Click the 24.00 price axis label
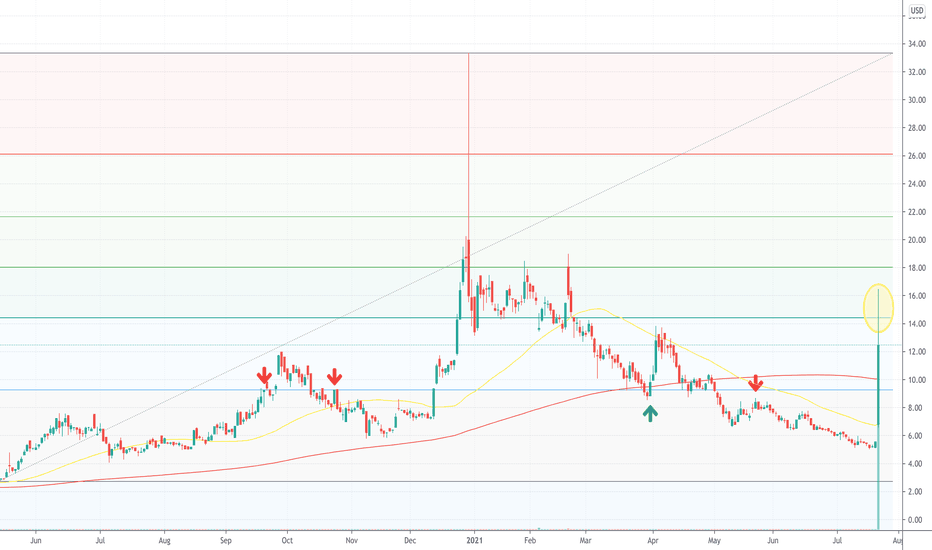Viewport: 932px width, 550px height. click(x=917, y=184)
